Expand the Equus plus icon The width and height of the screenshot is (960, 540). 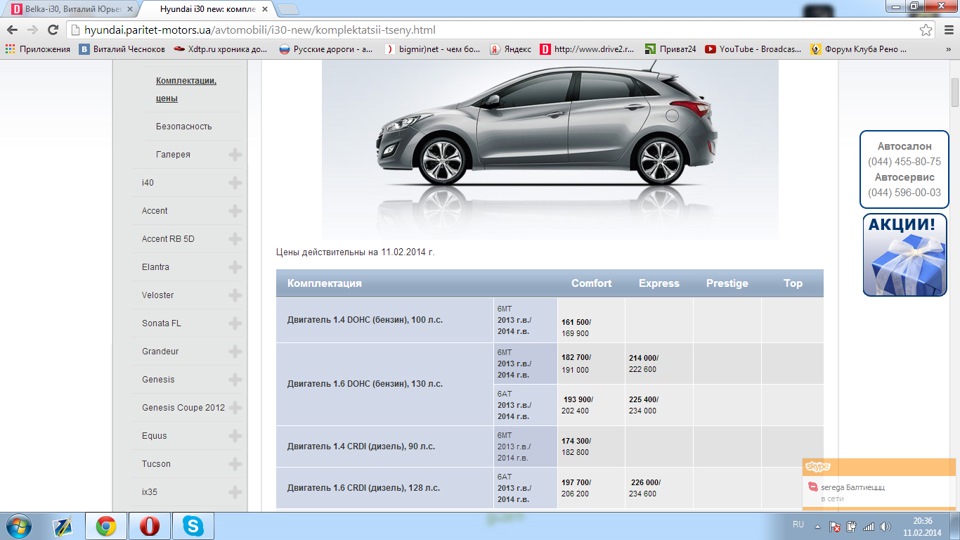pos(235,436)
